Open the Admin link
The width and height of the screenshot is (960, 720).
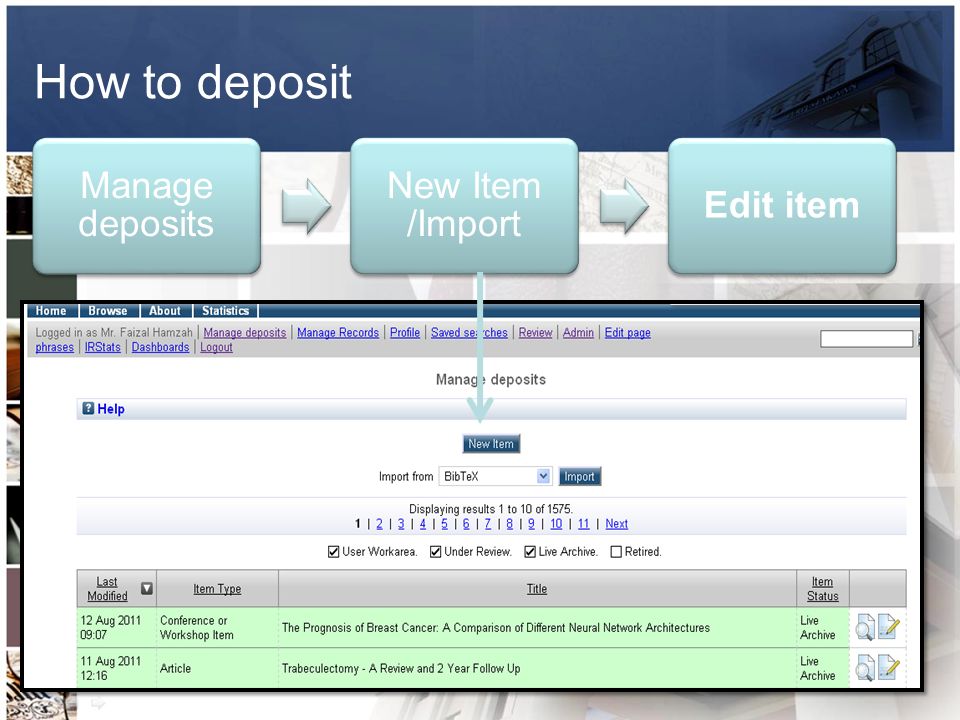click(x=579, y=332)
